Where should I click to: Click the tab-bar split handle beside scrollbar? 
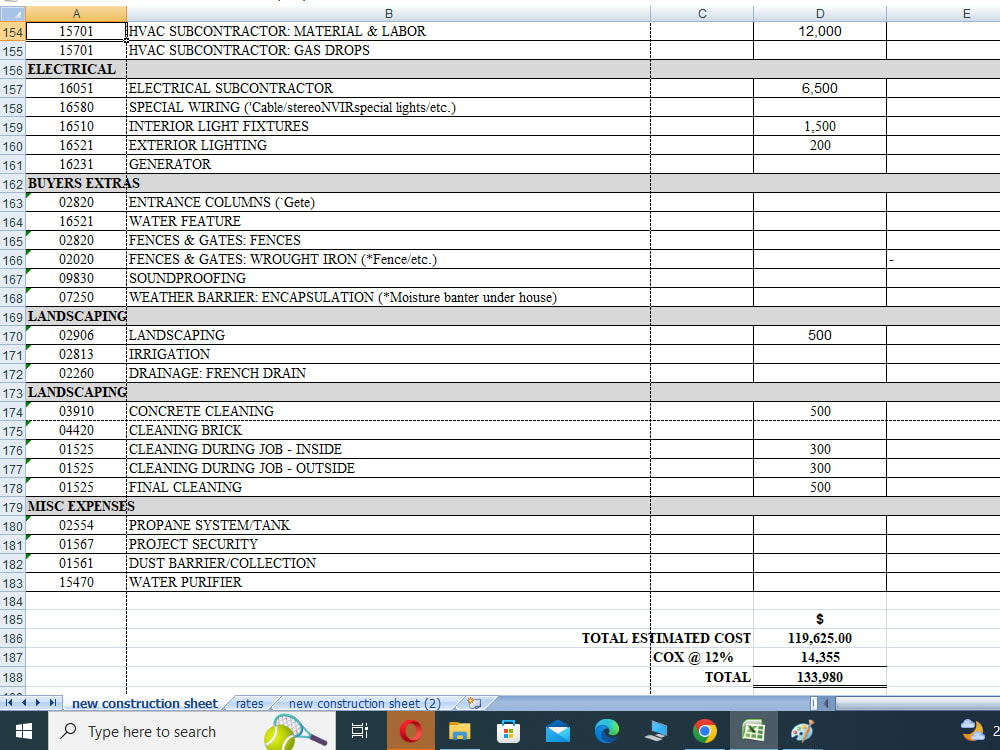tap(814, 703)
